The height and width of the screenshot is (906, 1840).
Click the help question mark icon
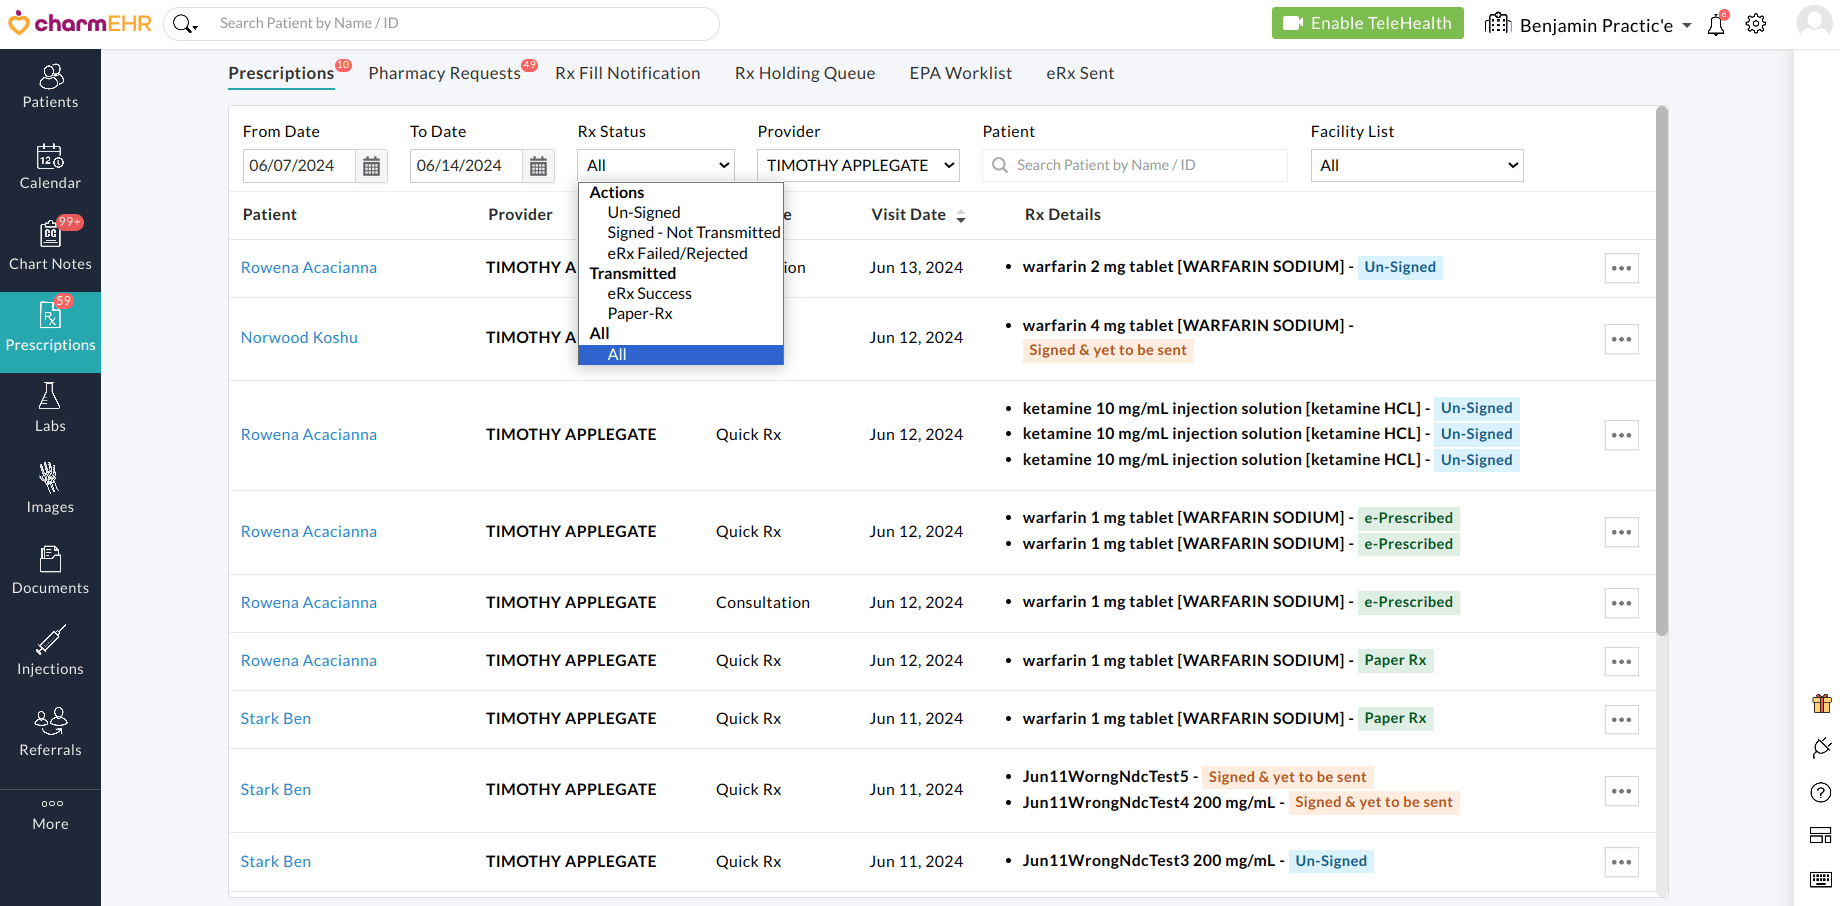(x=1821, y=792)
